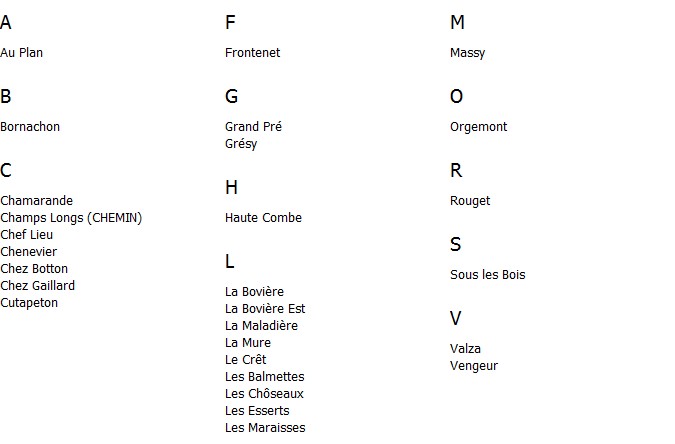Select La Bovière Est entry
The width and height of the screenshot is (675, 444).
tap(265, 309)
